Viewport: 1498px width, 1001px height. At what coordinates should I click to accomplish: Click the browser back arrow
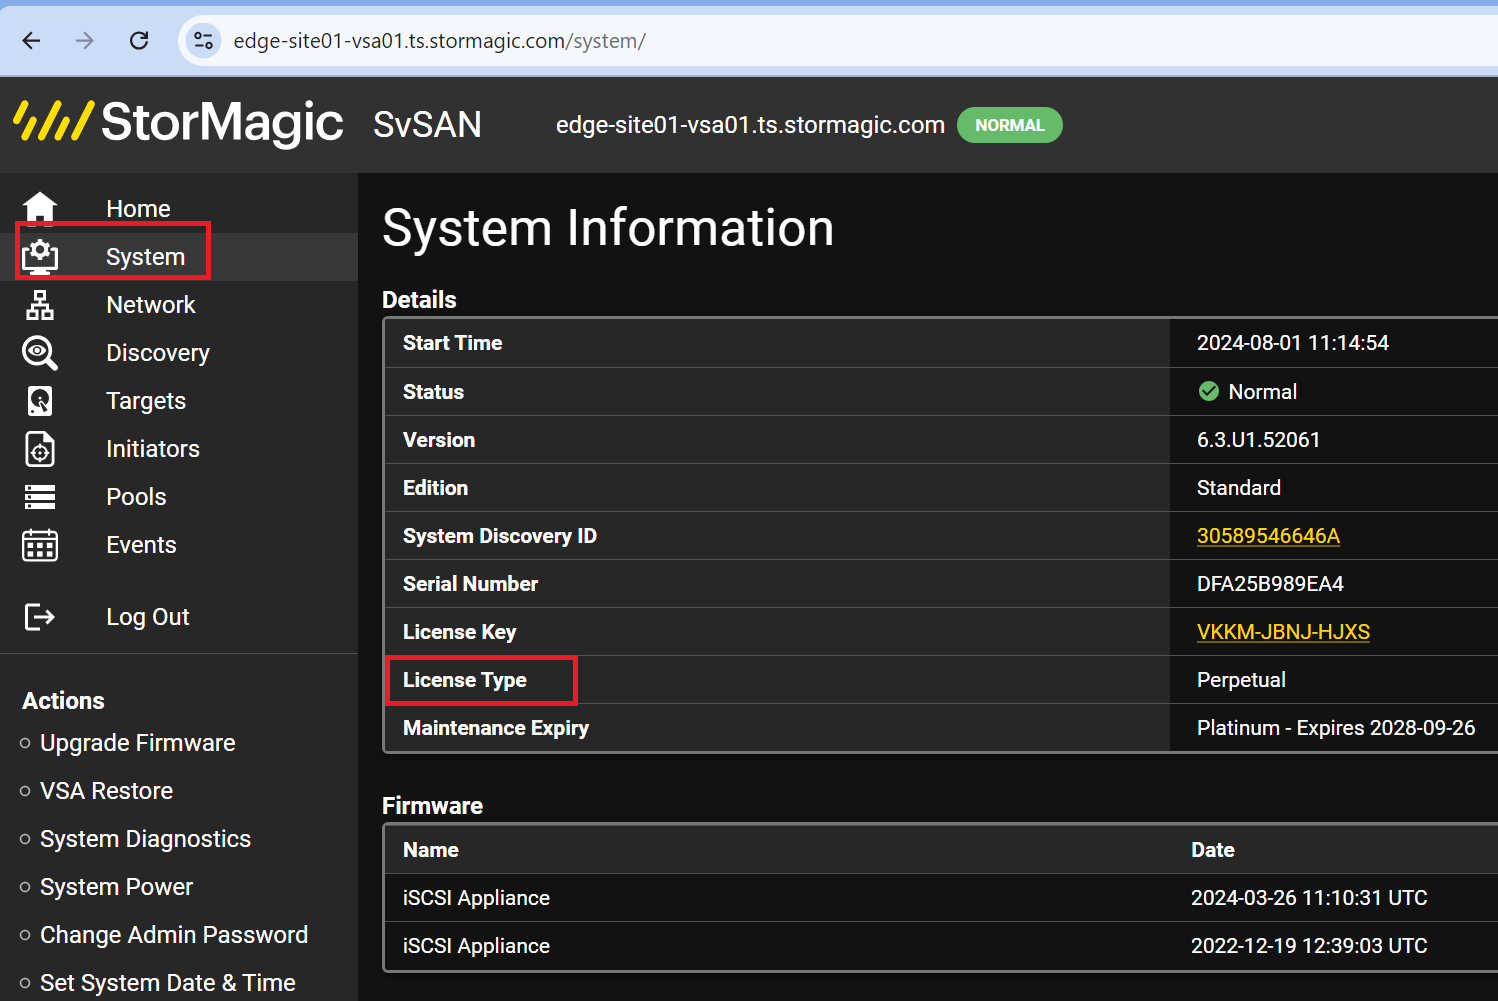32,41
